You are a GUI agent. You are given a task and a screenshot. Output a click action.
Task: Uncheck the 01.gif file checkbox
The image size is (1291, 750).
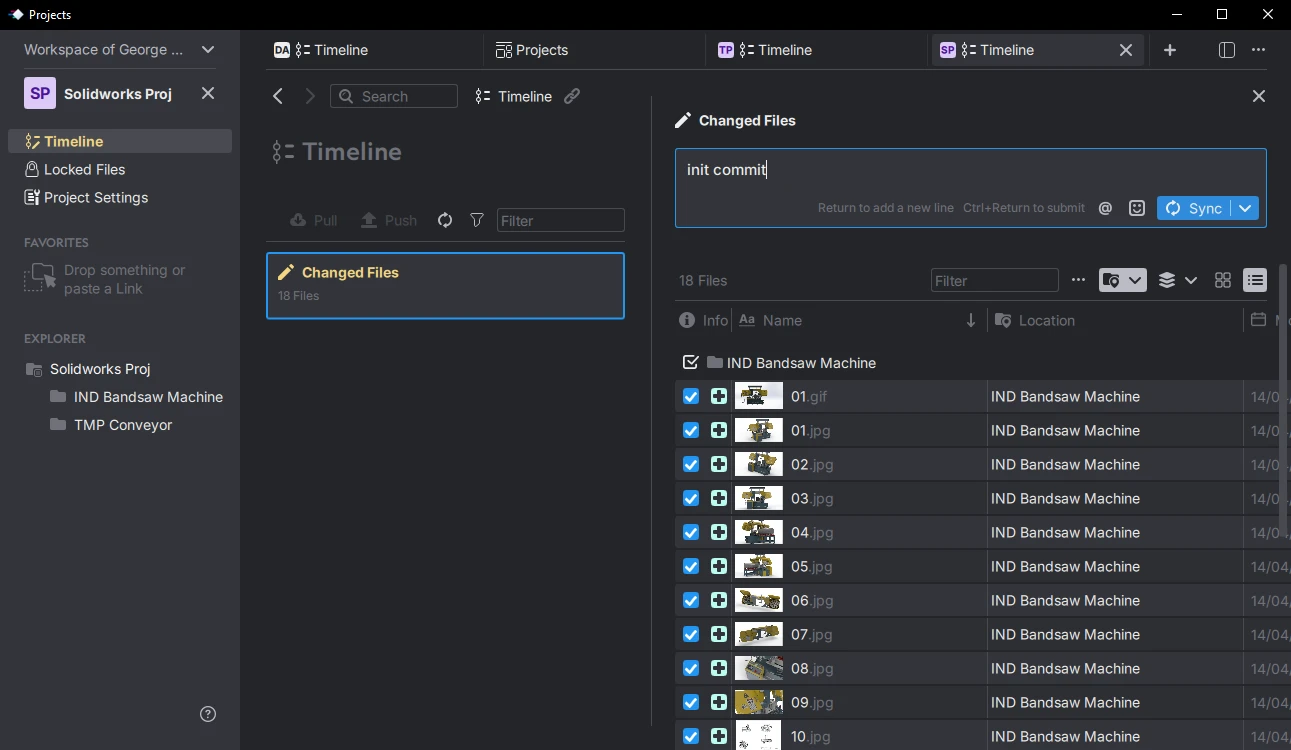tap(690, 396)
